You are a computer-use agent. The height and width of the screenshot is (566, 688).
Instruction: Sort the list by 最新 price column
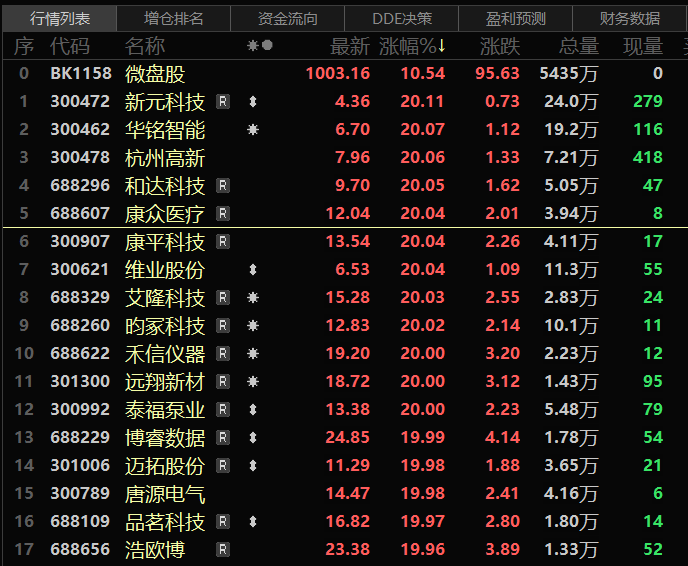click(x=350, y=46)
